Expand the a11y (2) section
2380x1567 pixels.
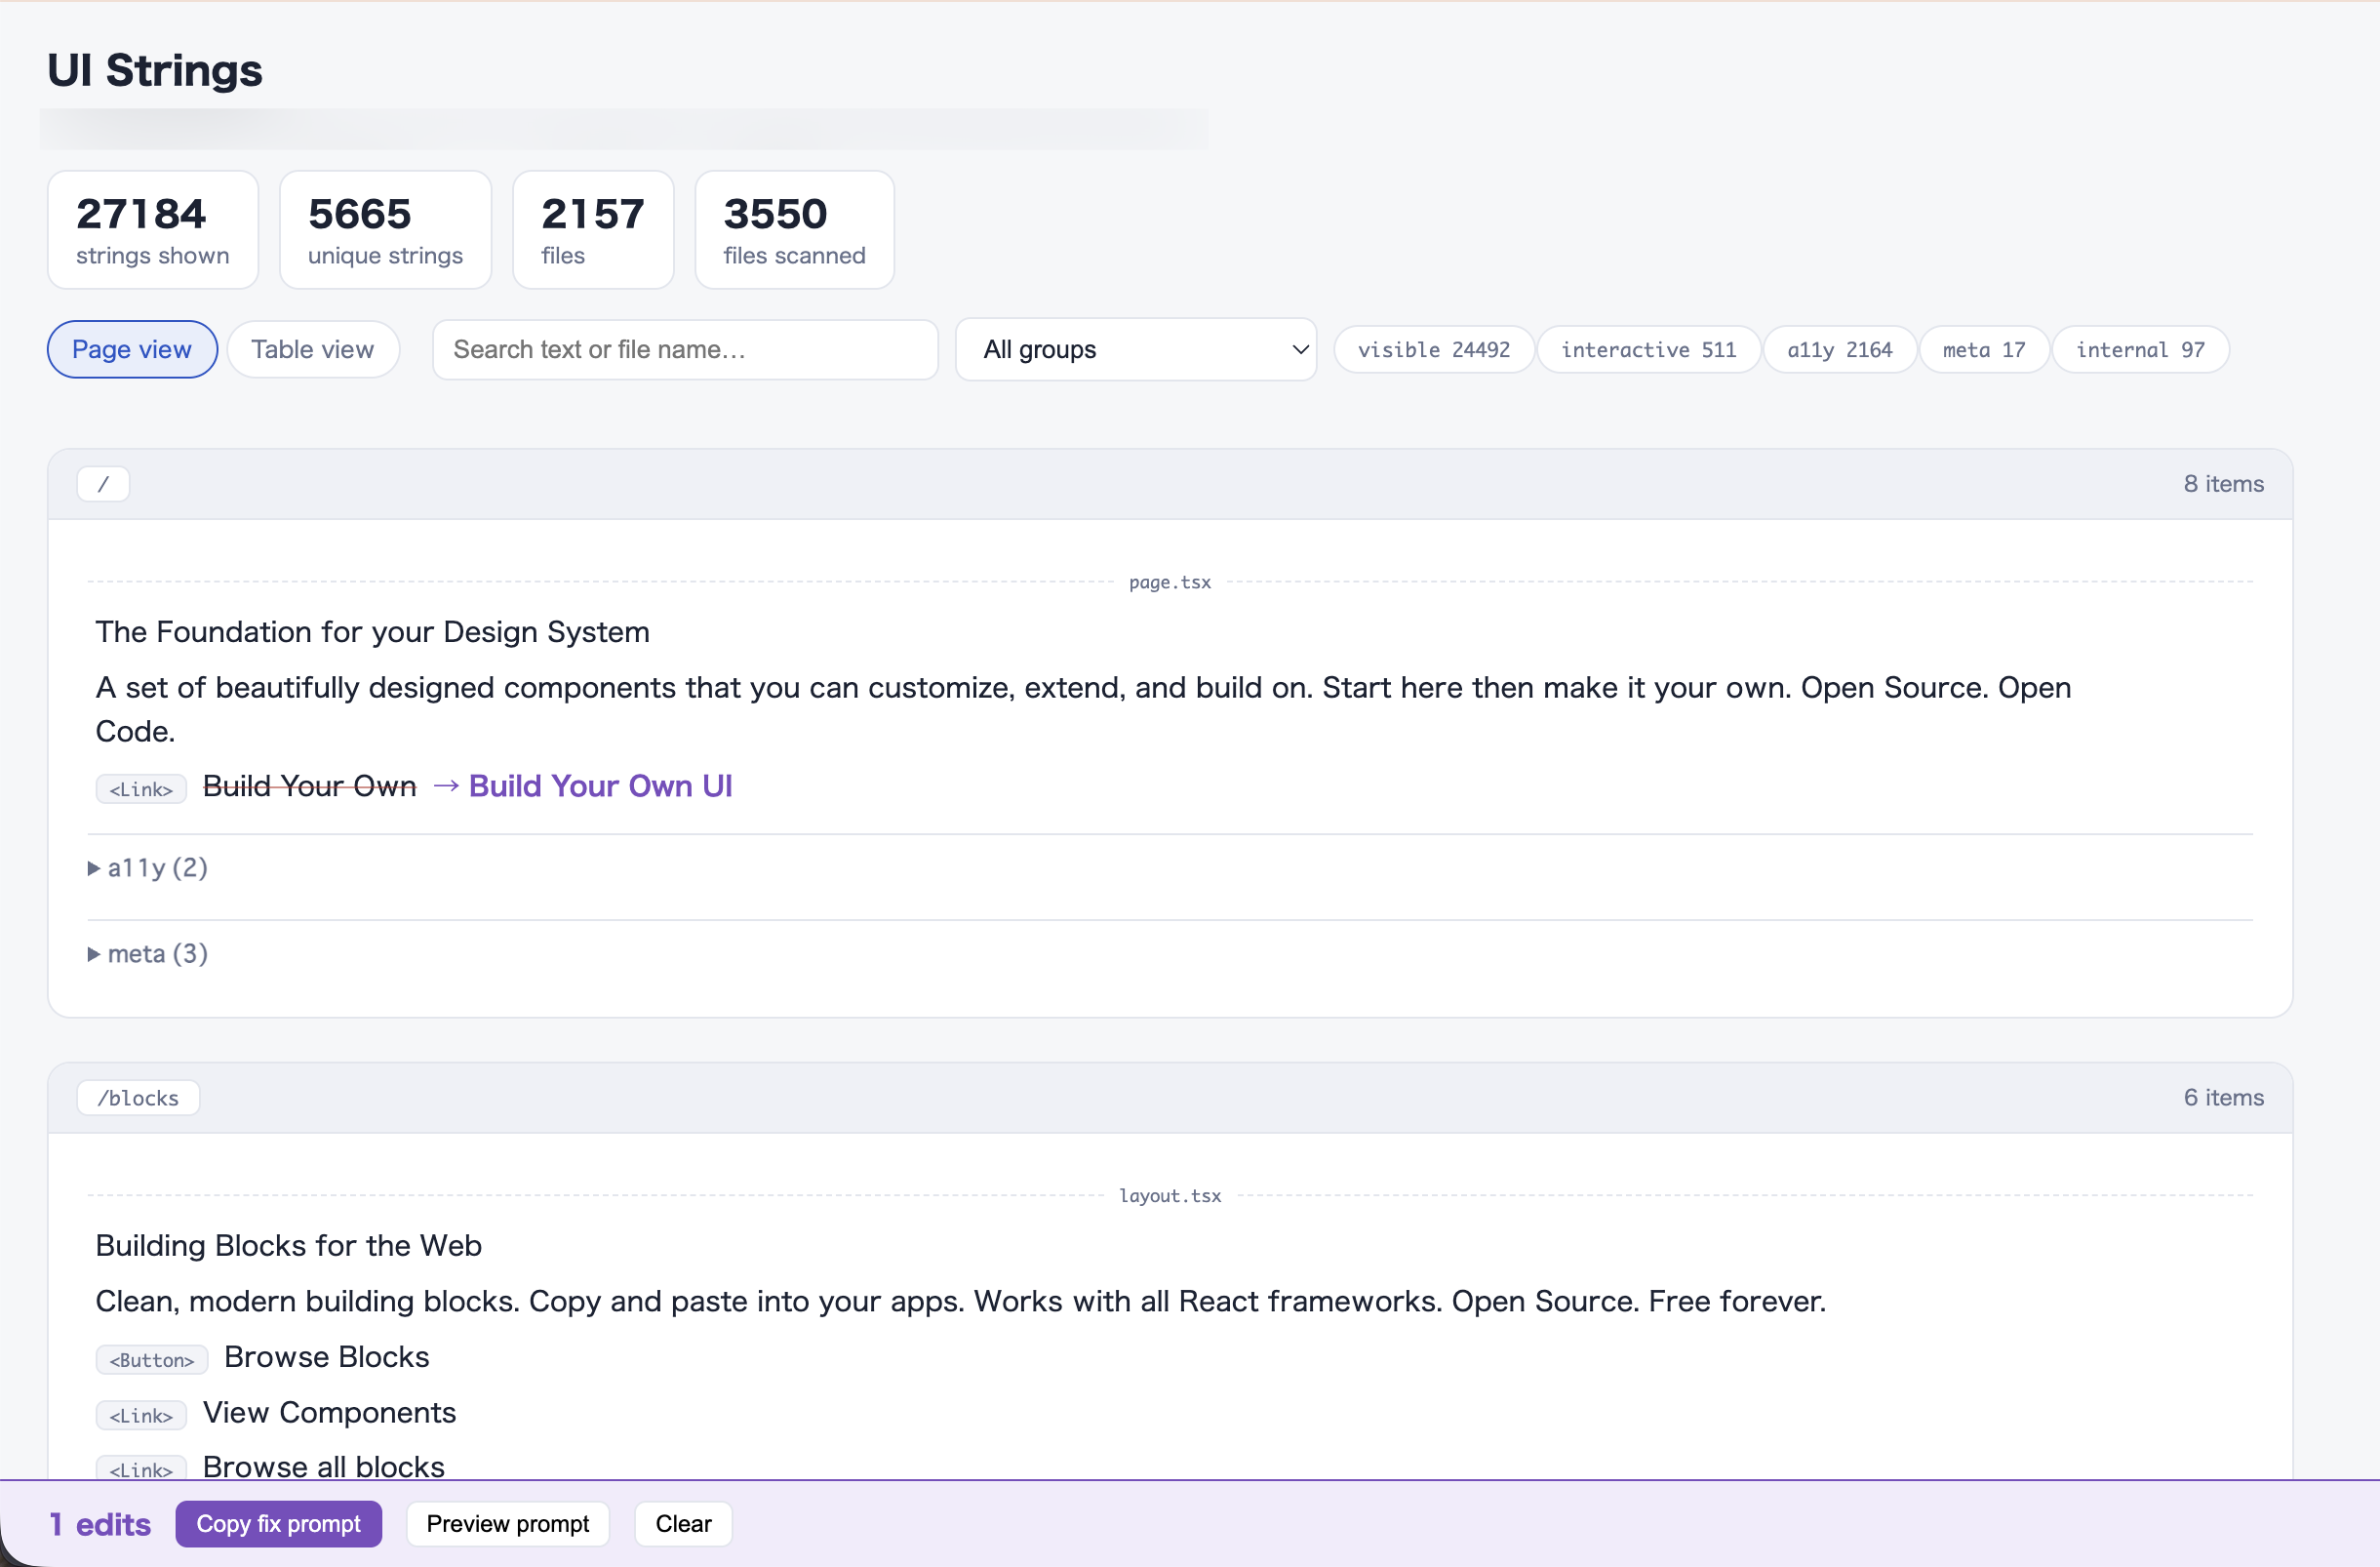pyautogui.click(x=148, y=868)
